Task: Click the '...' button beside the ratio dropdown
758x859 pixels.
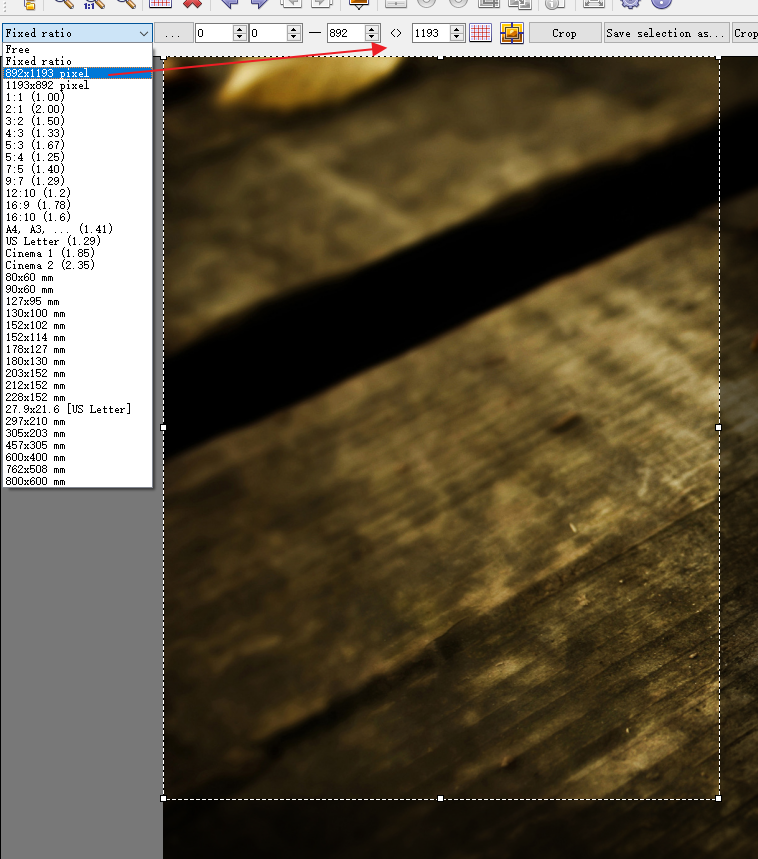Action: [173, 33]
